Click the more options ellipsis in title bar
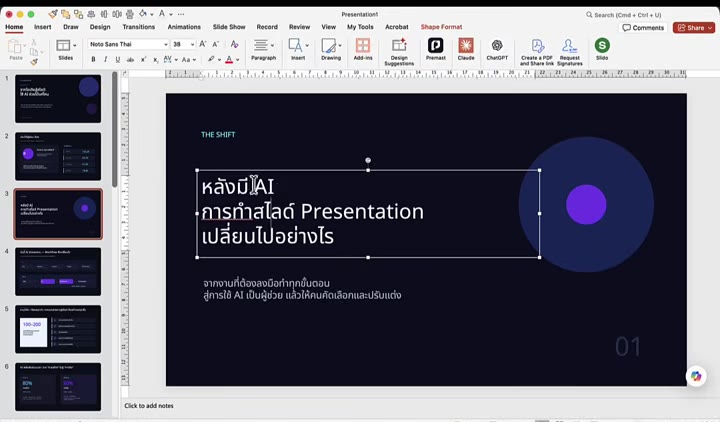 click(x=181, y=14)
